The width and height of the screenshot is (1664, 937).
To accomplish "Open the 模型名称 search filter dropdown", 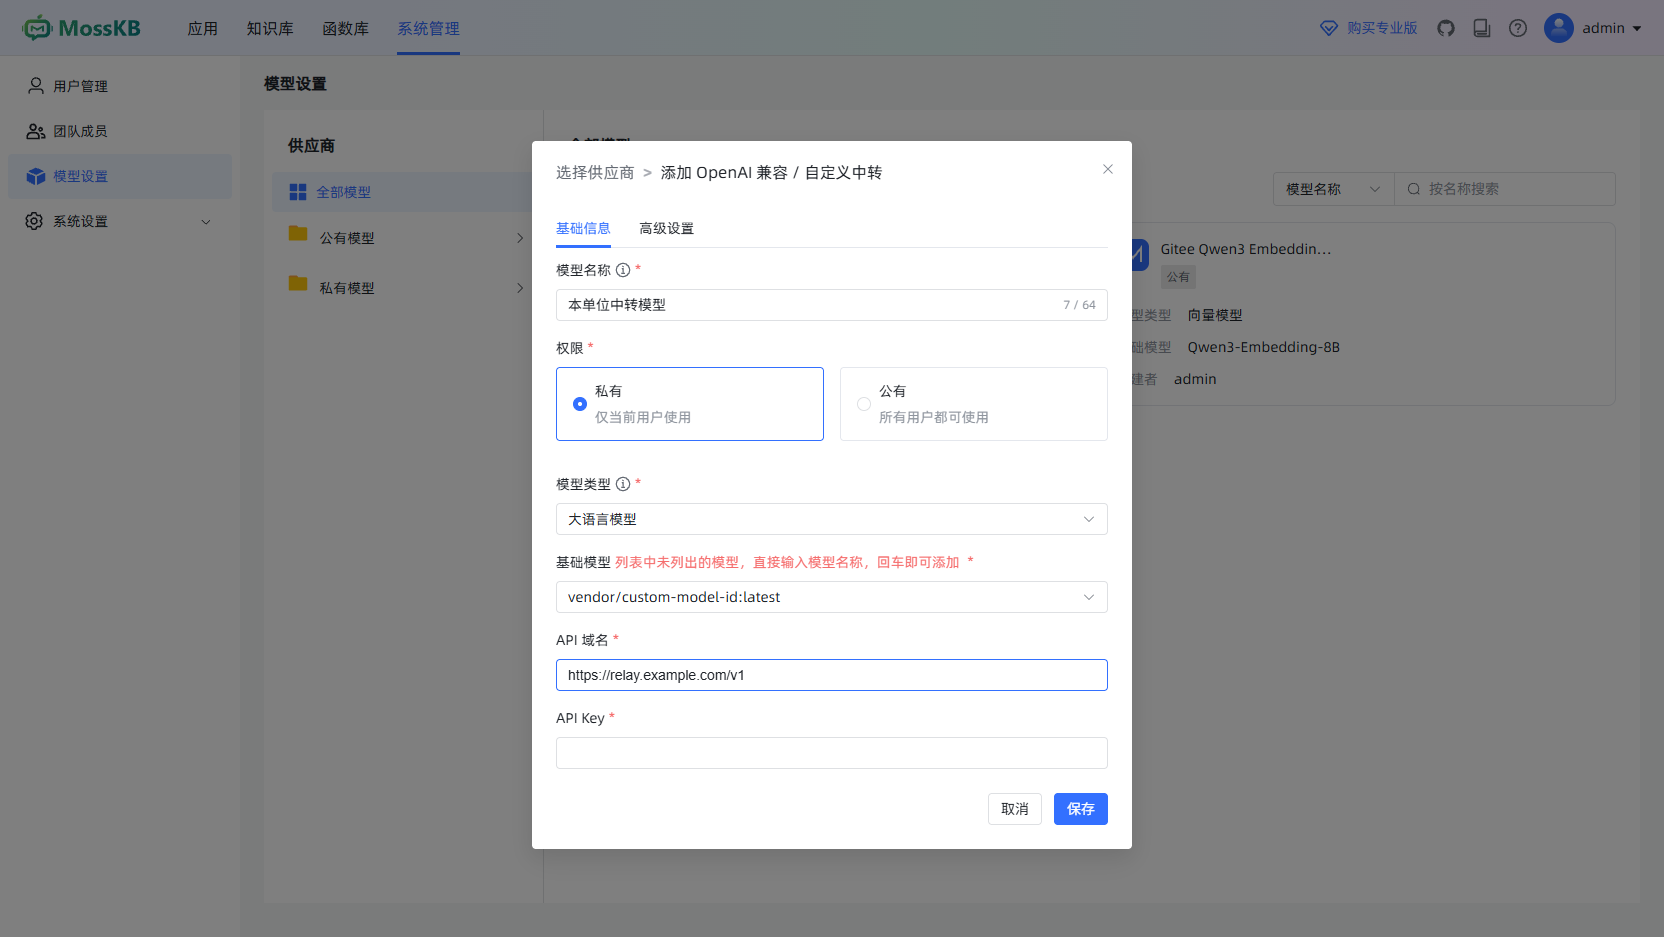I will point(1333,189).
